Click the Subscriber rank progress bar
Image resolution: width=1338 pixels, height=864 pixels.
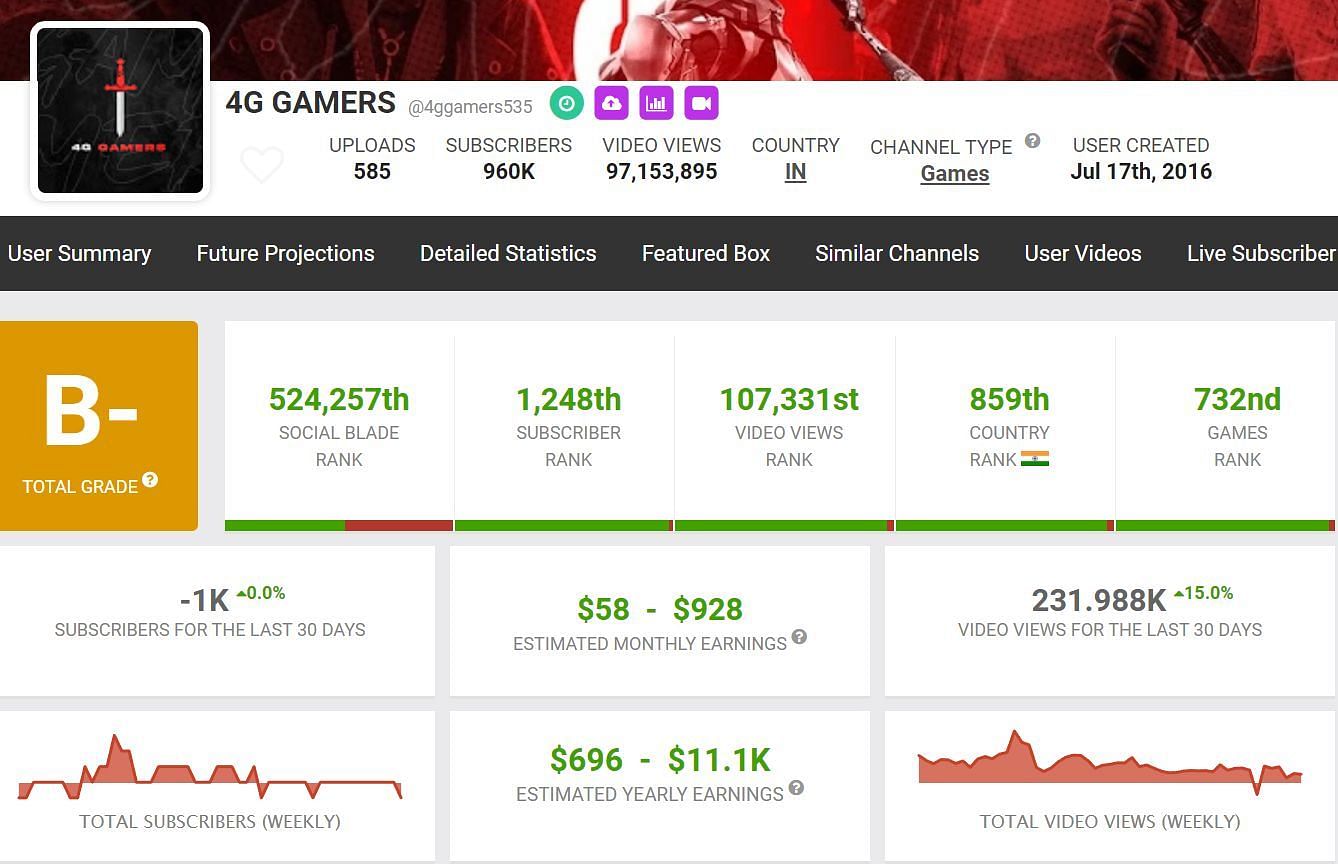tap(564, 525)
